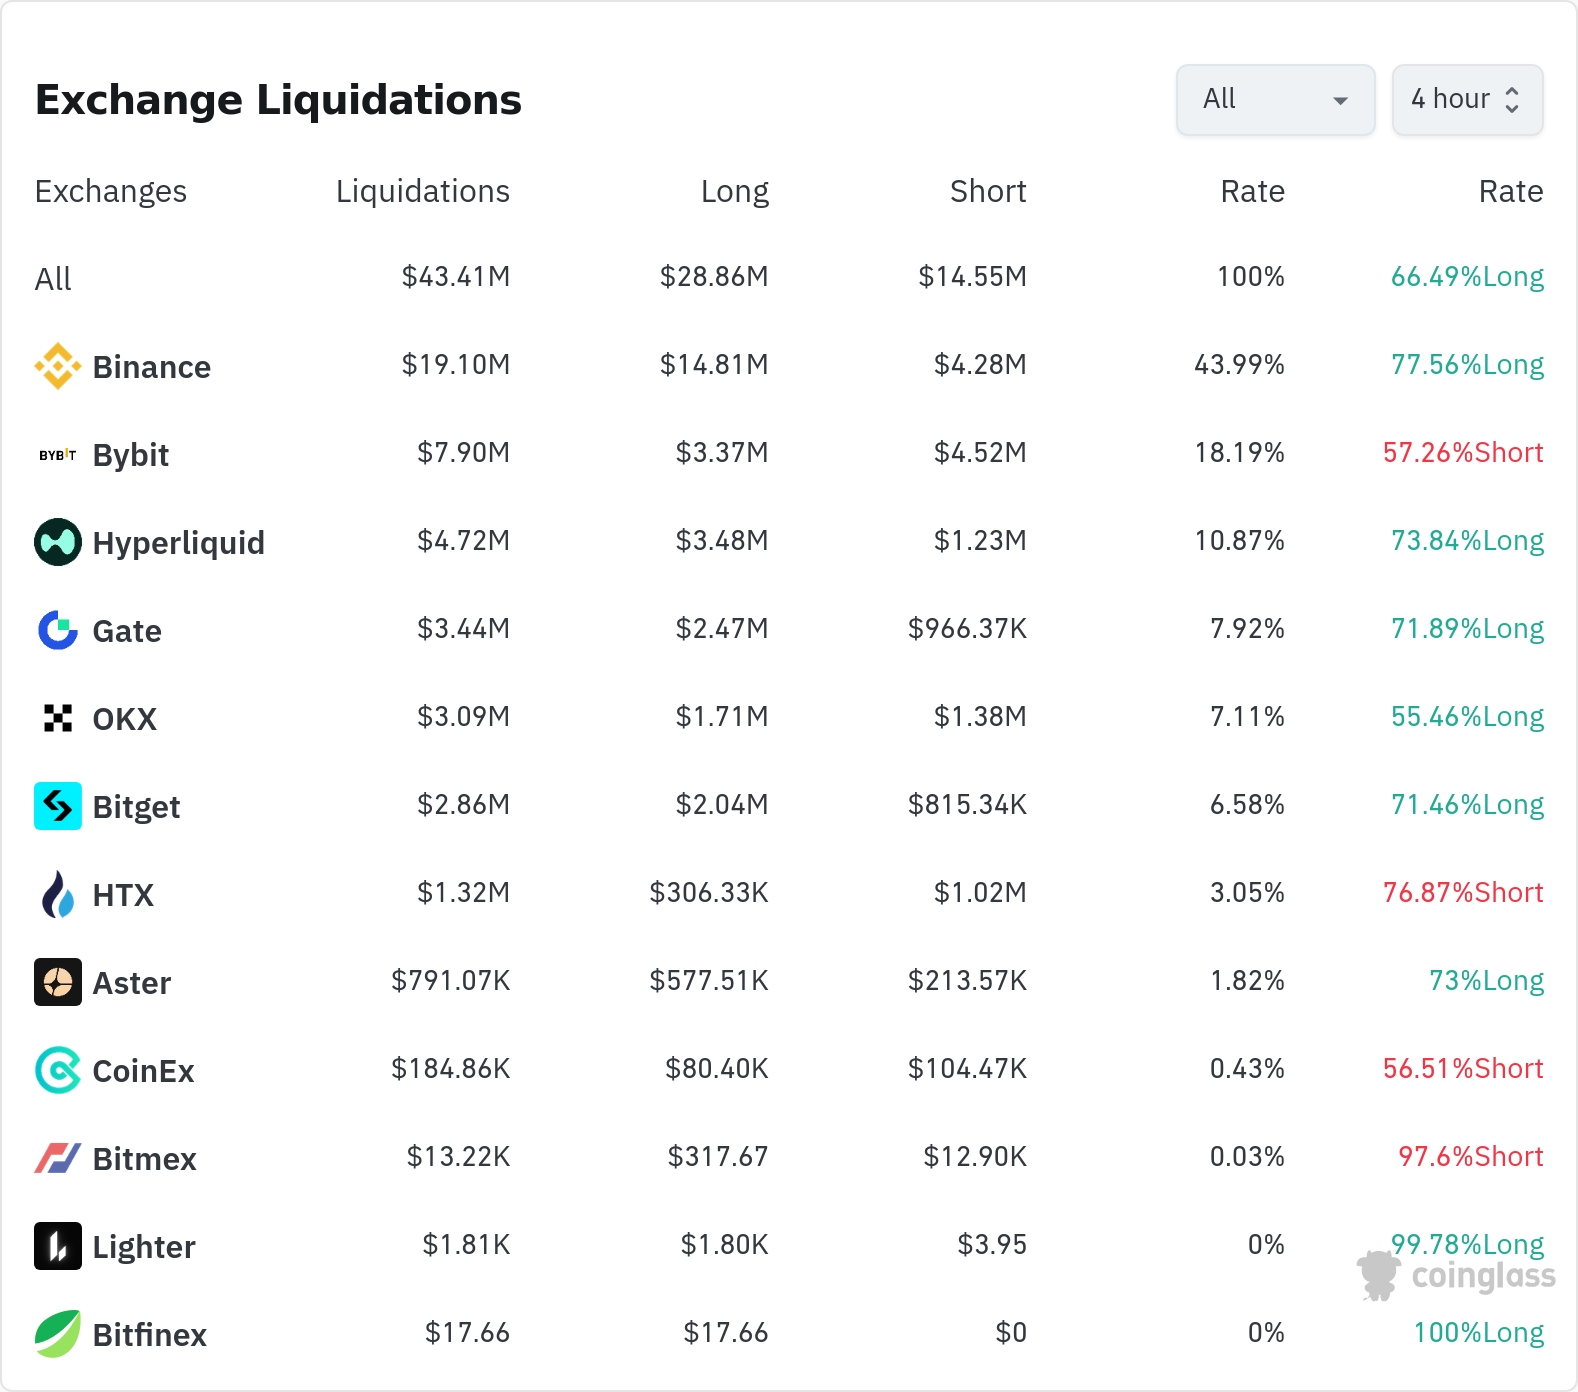This screenshot has height=1392, width=1578.
Task: Click the Aster logo icon
Action: pyautogui.click(x=58, y=982)
